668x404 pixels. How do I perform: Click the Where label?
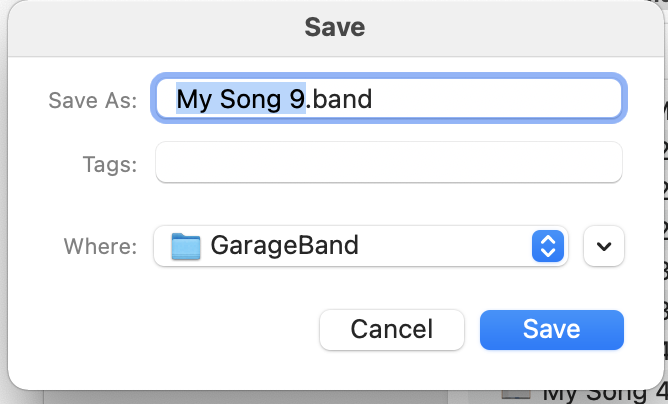click(x=100, y=246)
